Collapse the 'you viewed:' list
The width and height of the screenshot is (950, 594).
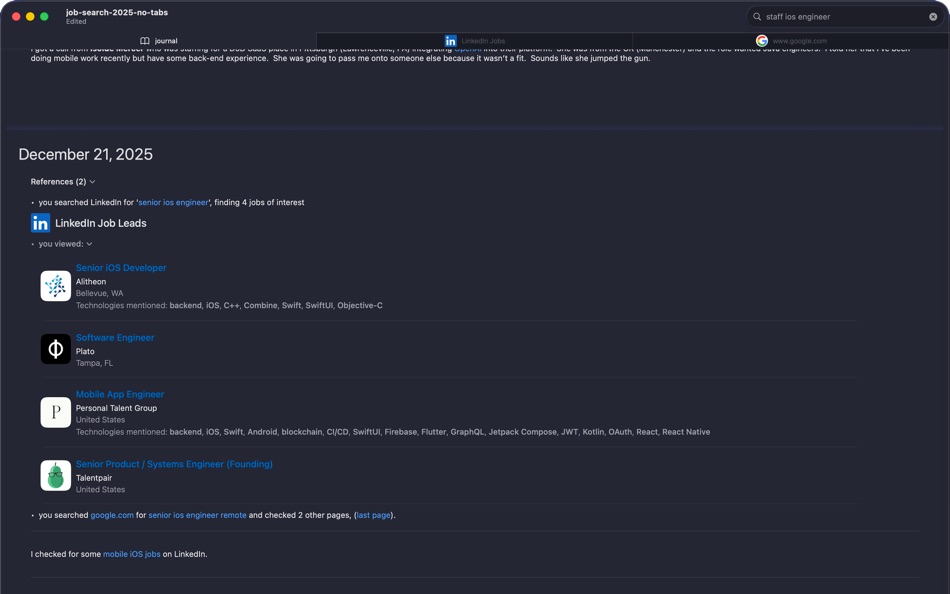click(x=65, y=244)
